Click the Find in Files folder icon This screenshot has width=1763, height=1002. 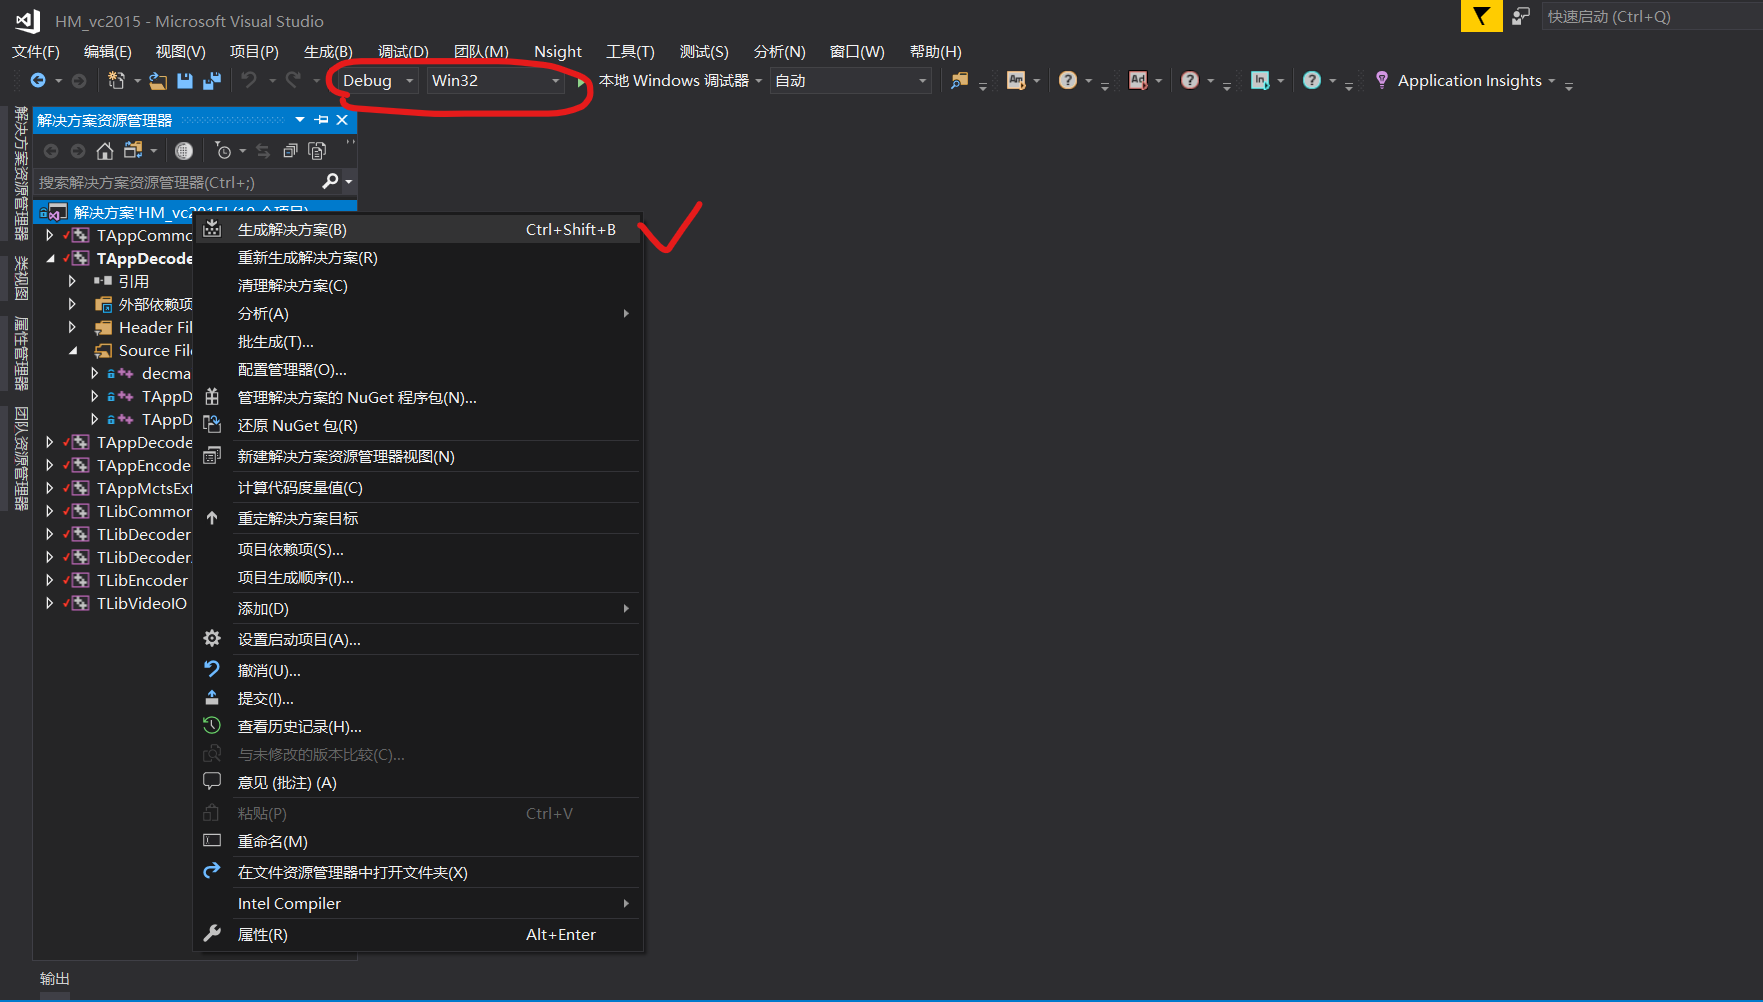point(959,81)
